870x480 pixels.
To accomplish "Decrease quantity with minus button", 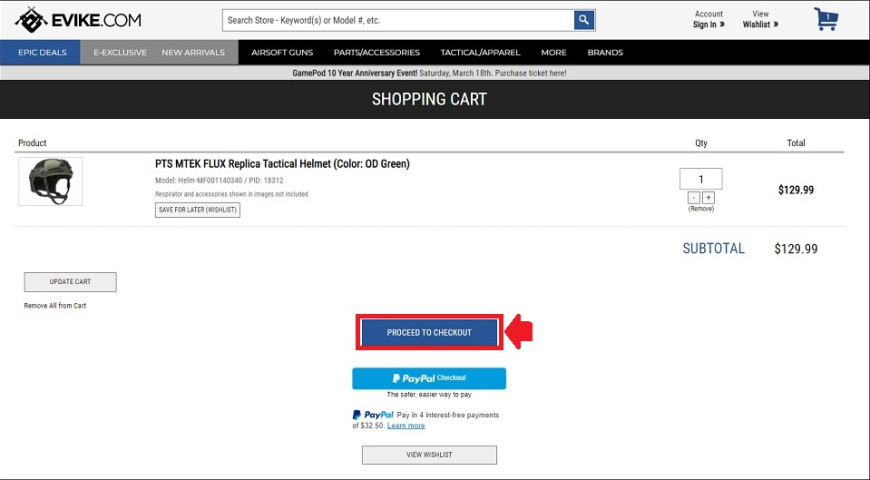I will click(694, 198).
